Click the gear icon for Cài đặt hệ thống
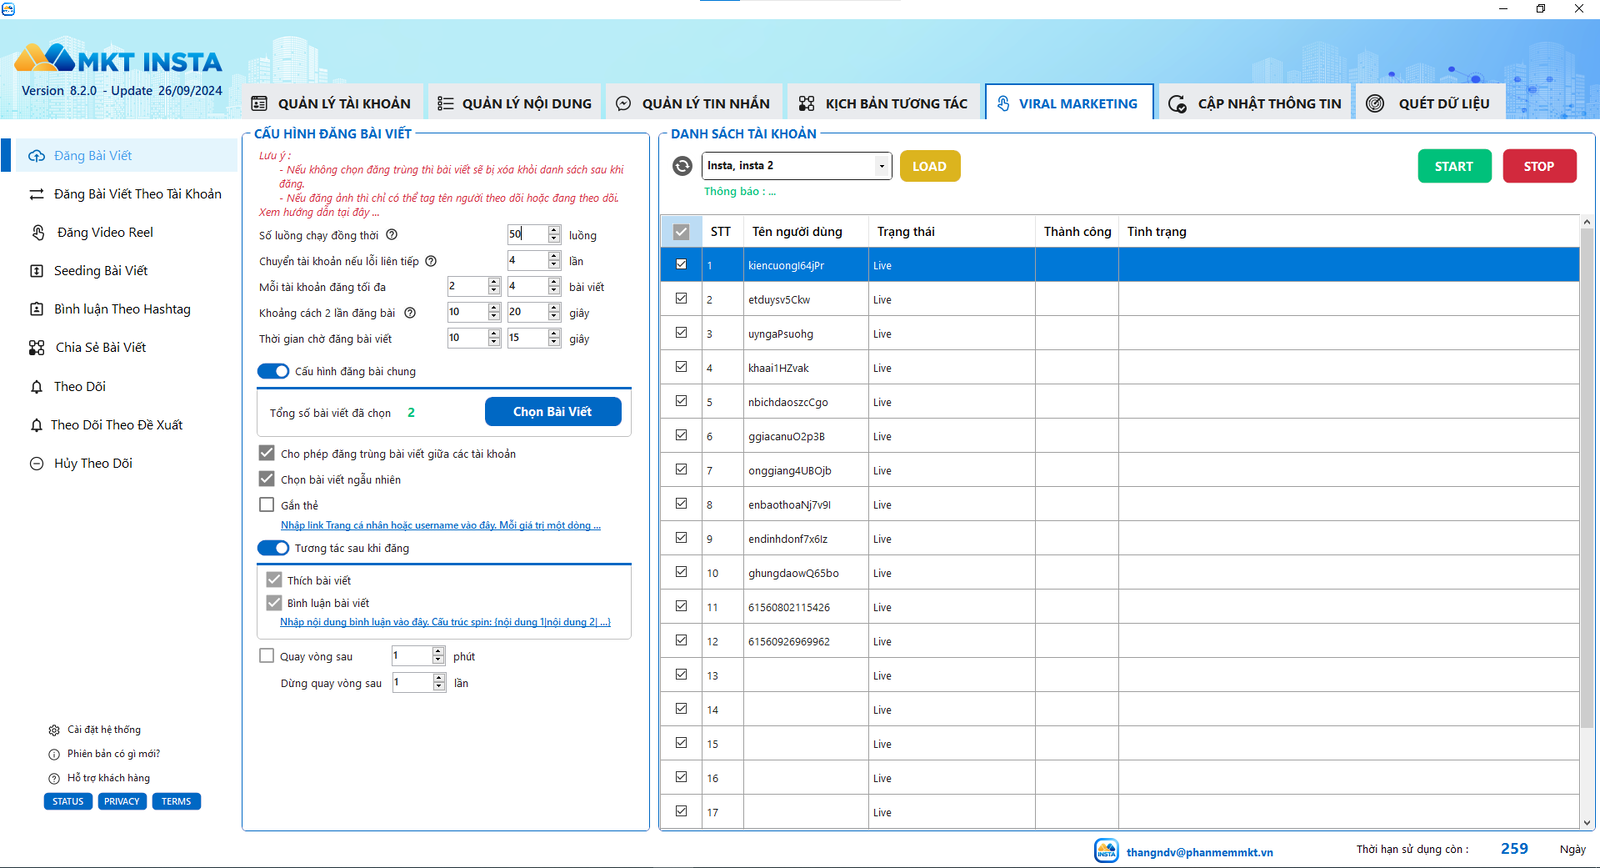Viewport: 1600px width, 868px height. [x=54, y=730]
